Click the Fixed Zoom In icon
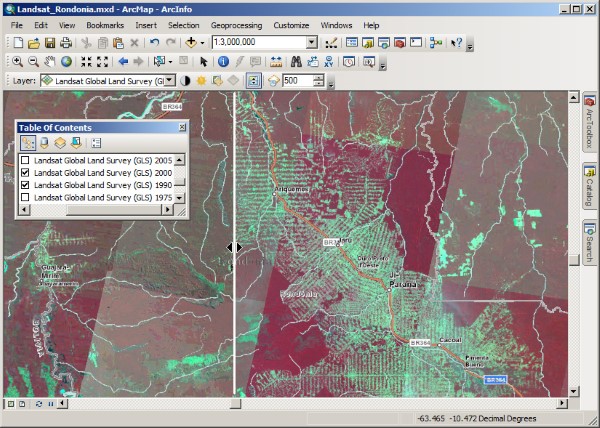The width and height of the screenshot is (600, 428). (x=86, y=62)
